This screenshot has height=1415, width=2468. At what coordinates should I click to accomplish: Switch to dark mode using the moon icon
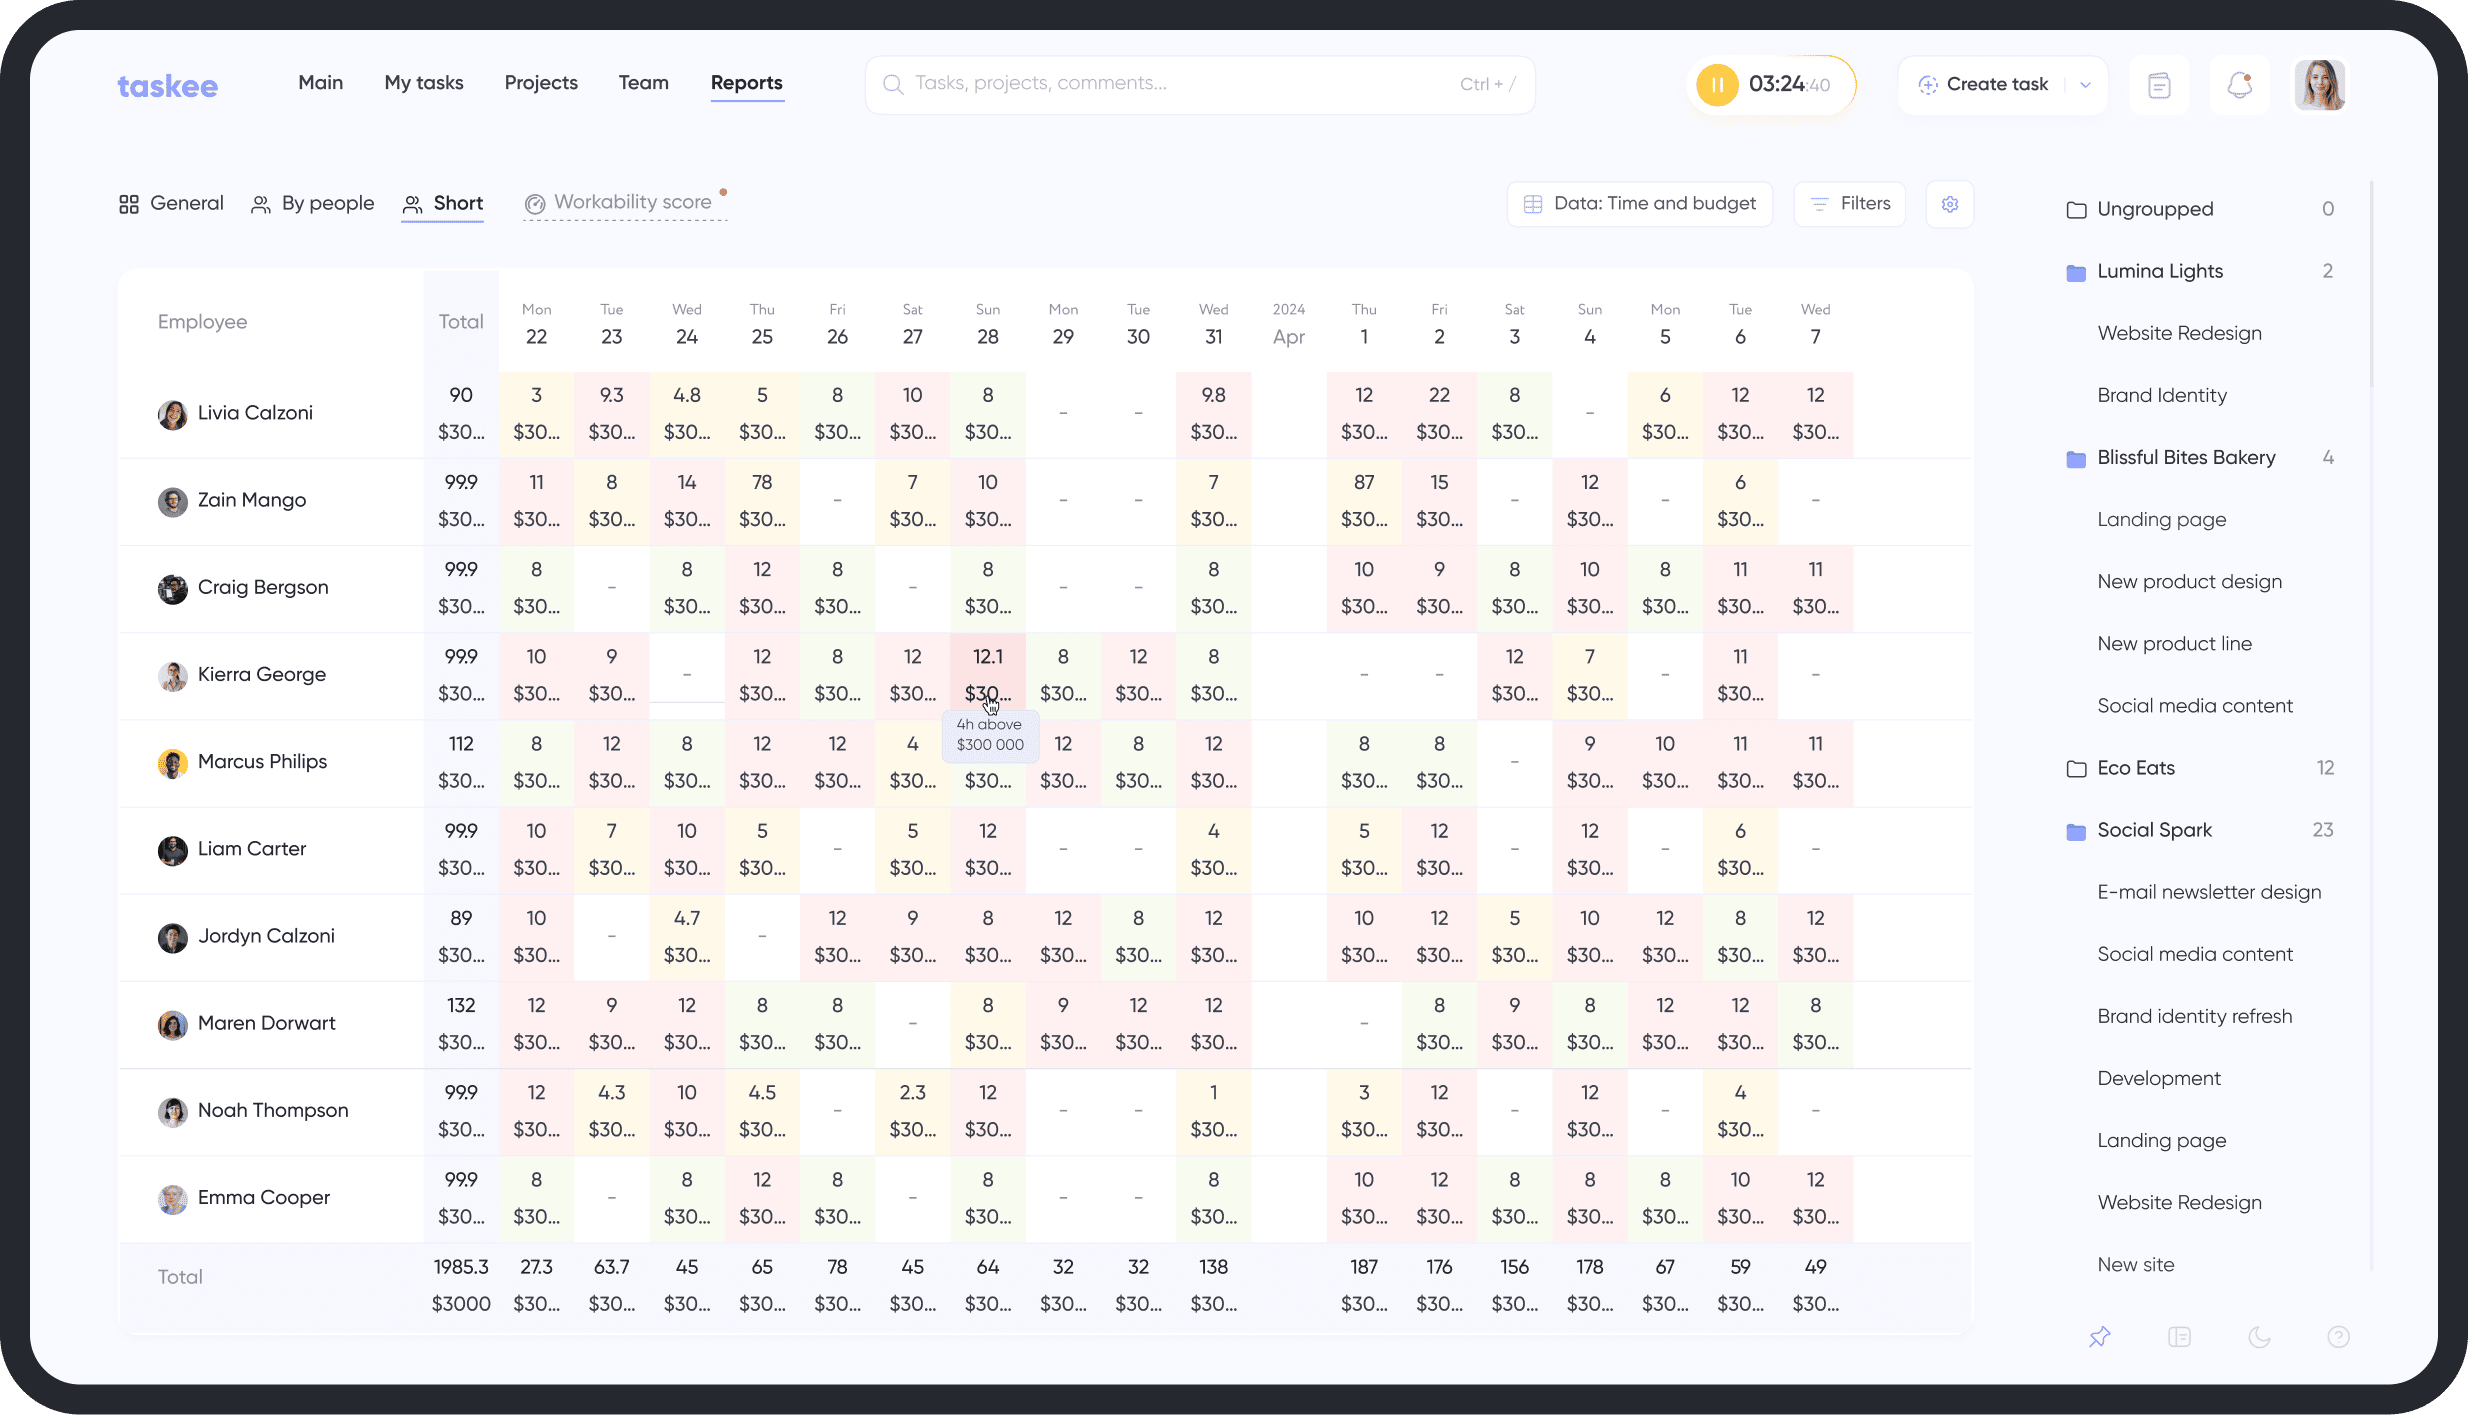click(2260, 1337)
